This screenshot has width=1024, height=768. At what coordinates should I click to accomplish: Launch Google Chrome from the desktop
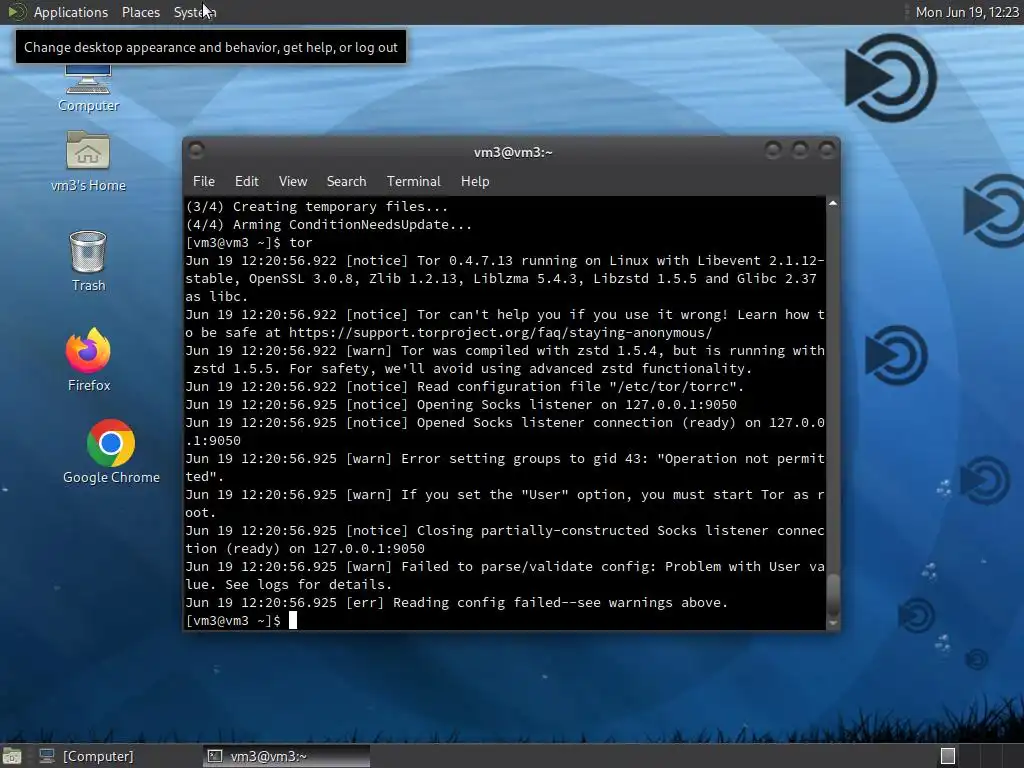coord(111,452)
